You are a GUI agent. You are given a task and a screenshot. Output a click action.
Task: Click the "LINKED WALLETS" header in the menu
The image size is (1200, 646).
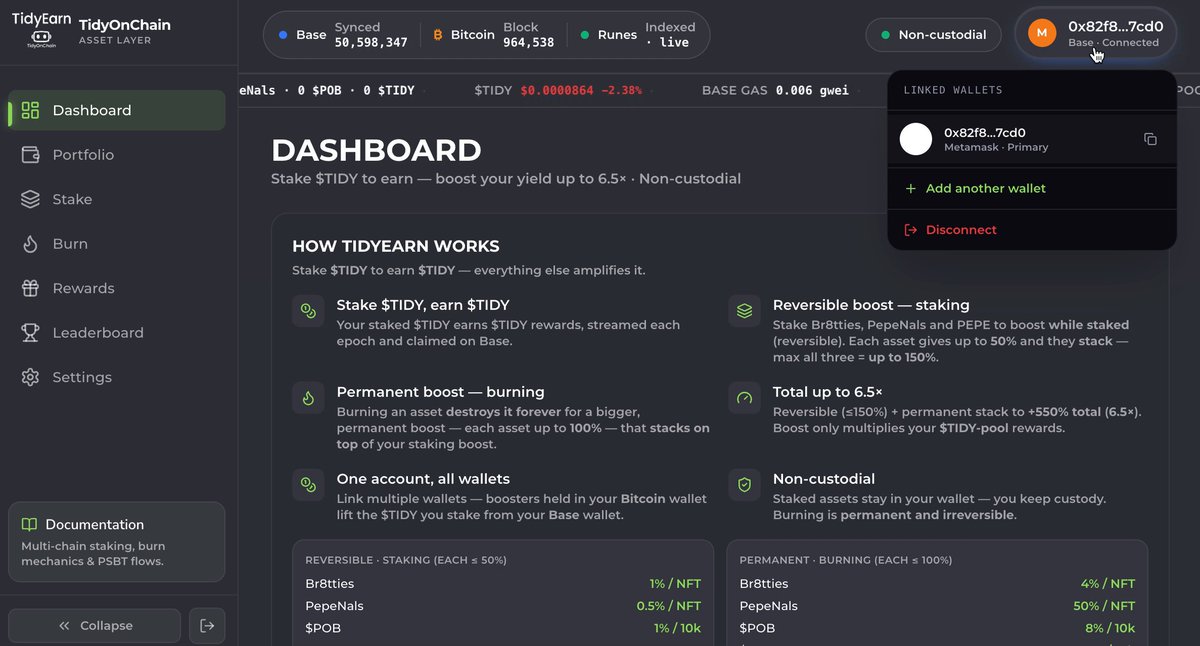[953, 90]
